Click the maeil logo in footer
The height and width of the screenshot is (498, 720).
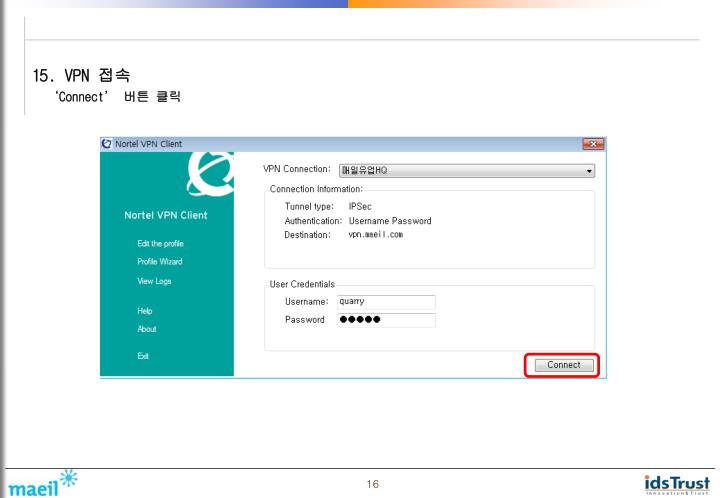tap(42, 484)
